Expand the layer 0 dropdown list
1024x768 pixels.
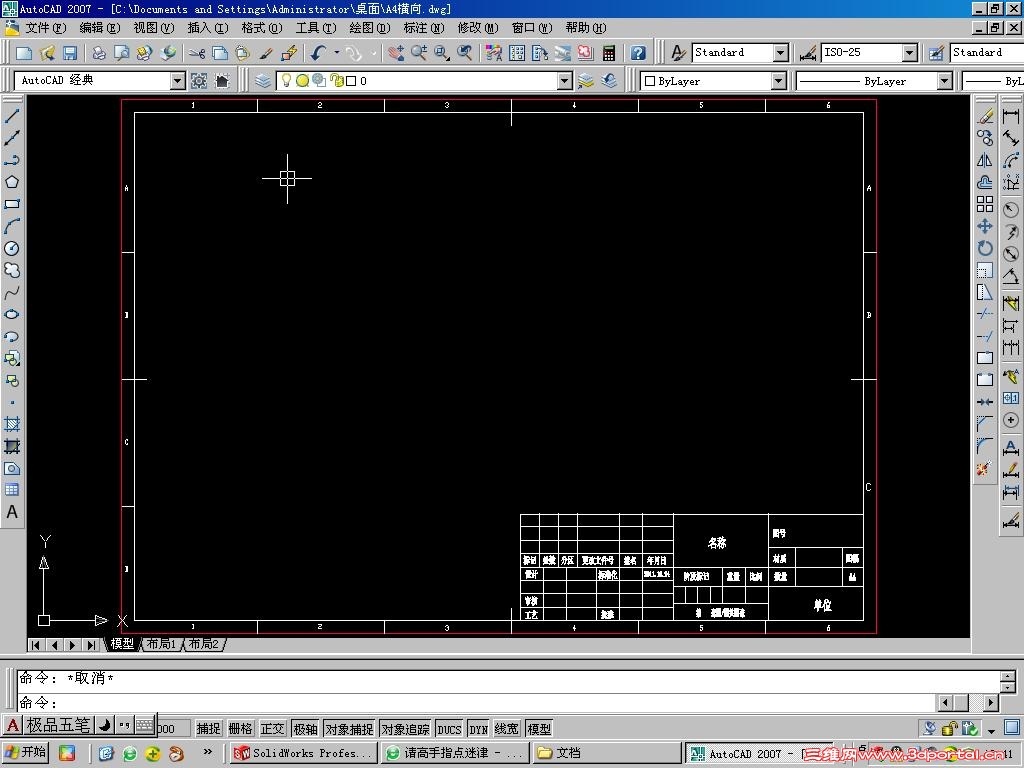[x=565, y=81]
